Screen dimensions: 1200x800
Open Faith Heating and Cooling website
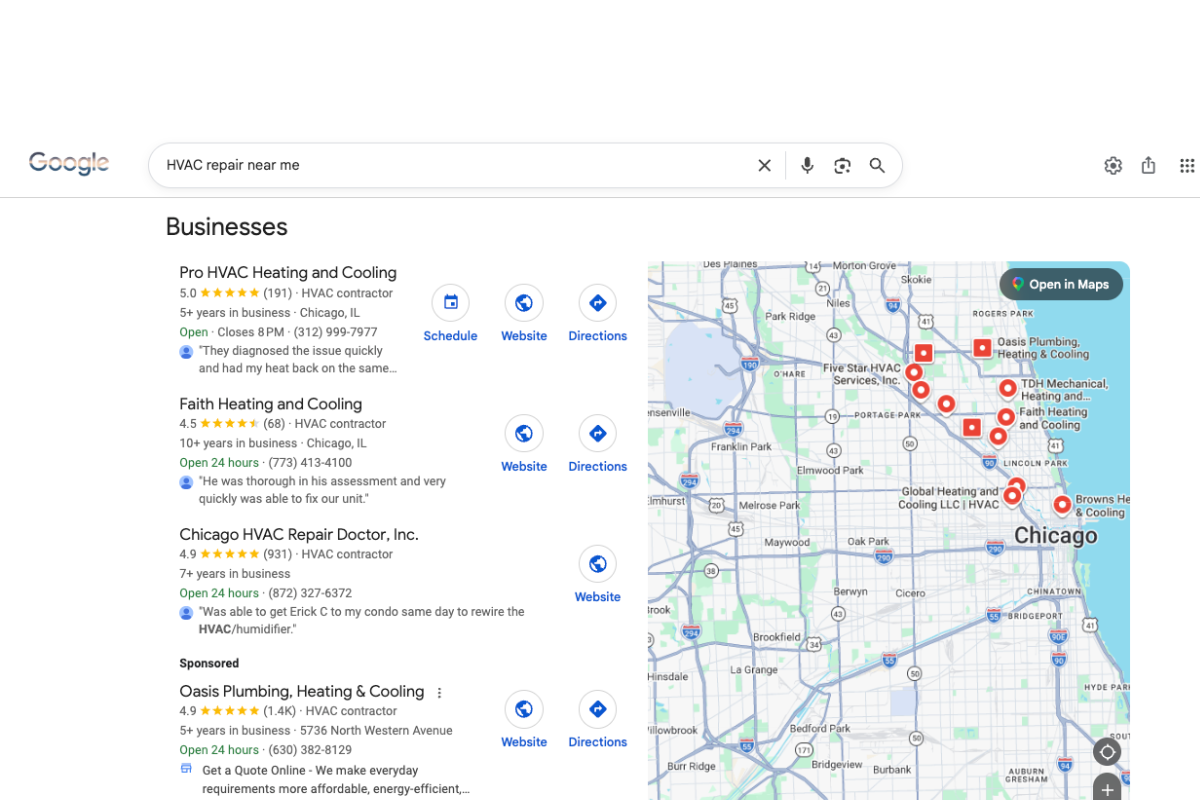point(524,444)
